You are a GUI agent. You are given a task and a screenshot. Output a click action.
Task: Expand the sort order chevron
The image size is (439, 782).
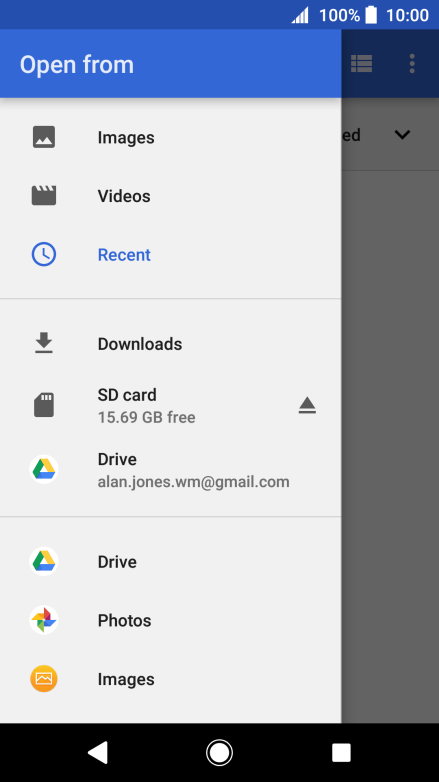402,135
